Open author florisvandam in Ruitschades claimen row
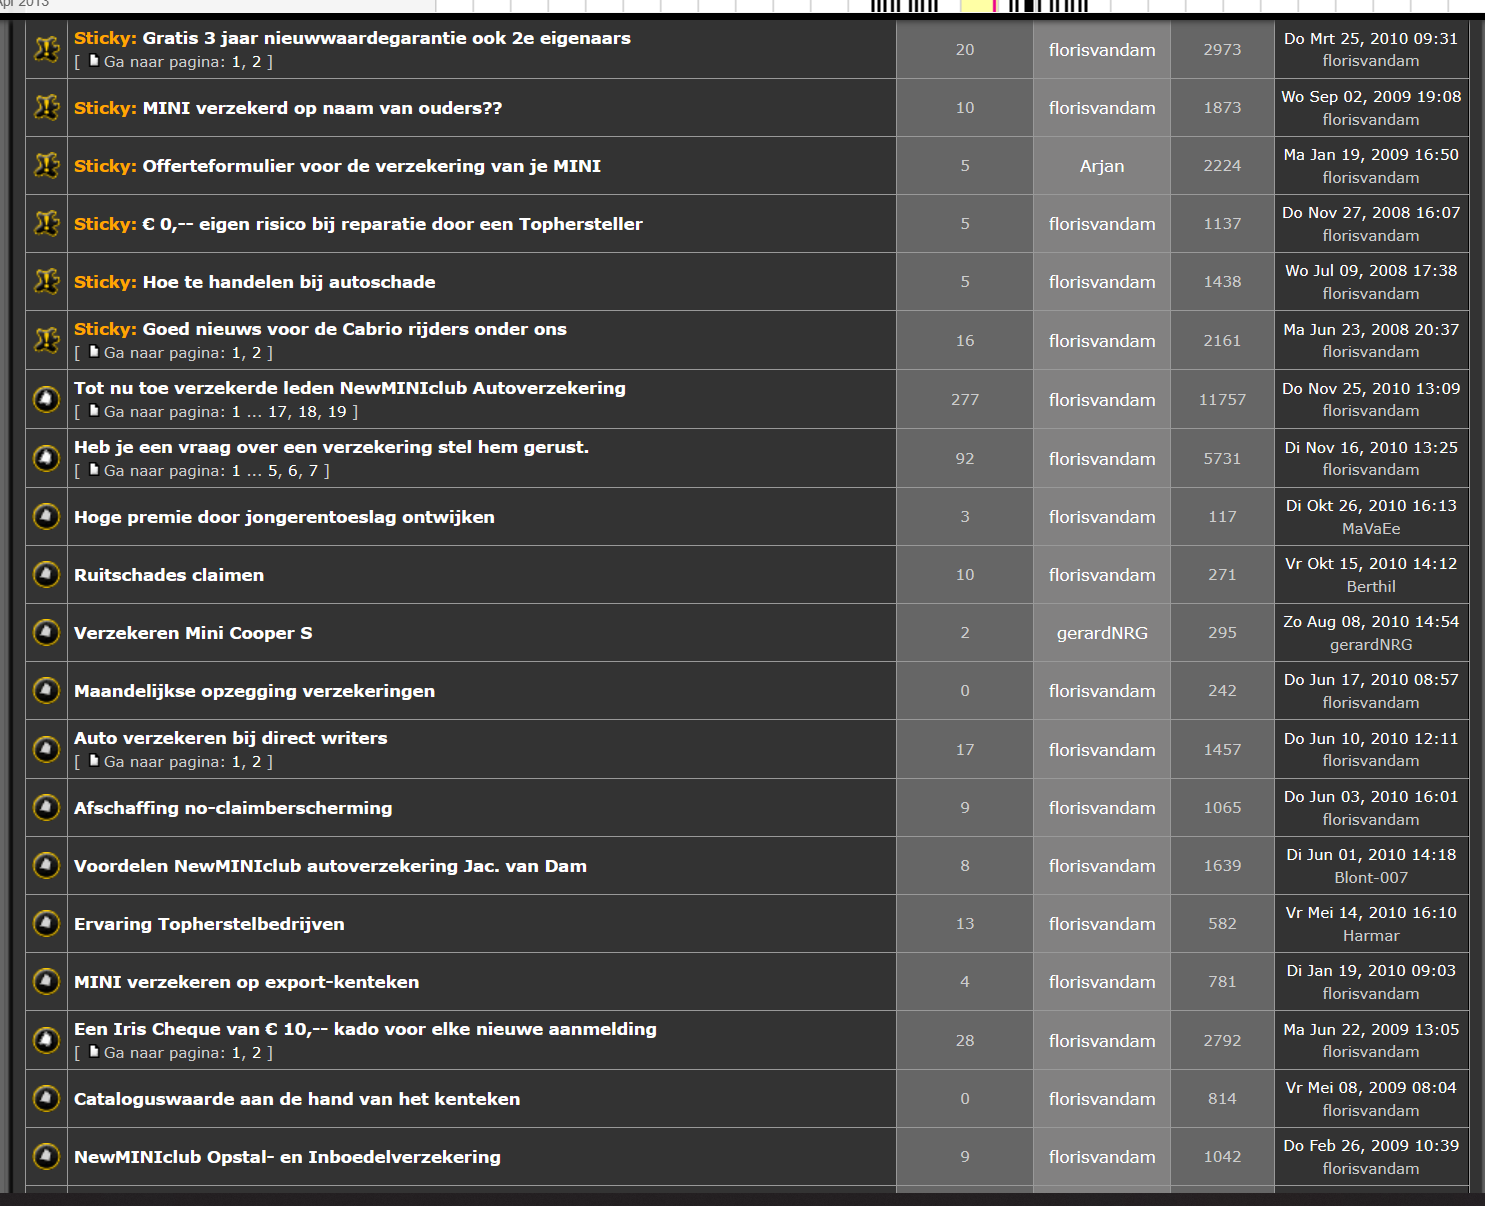1485x1206 pixels. [x=1102, y=575]
